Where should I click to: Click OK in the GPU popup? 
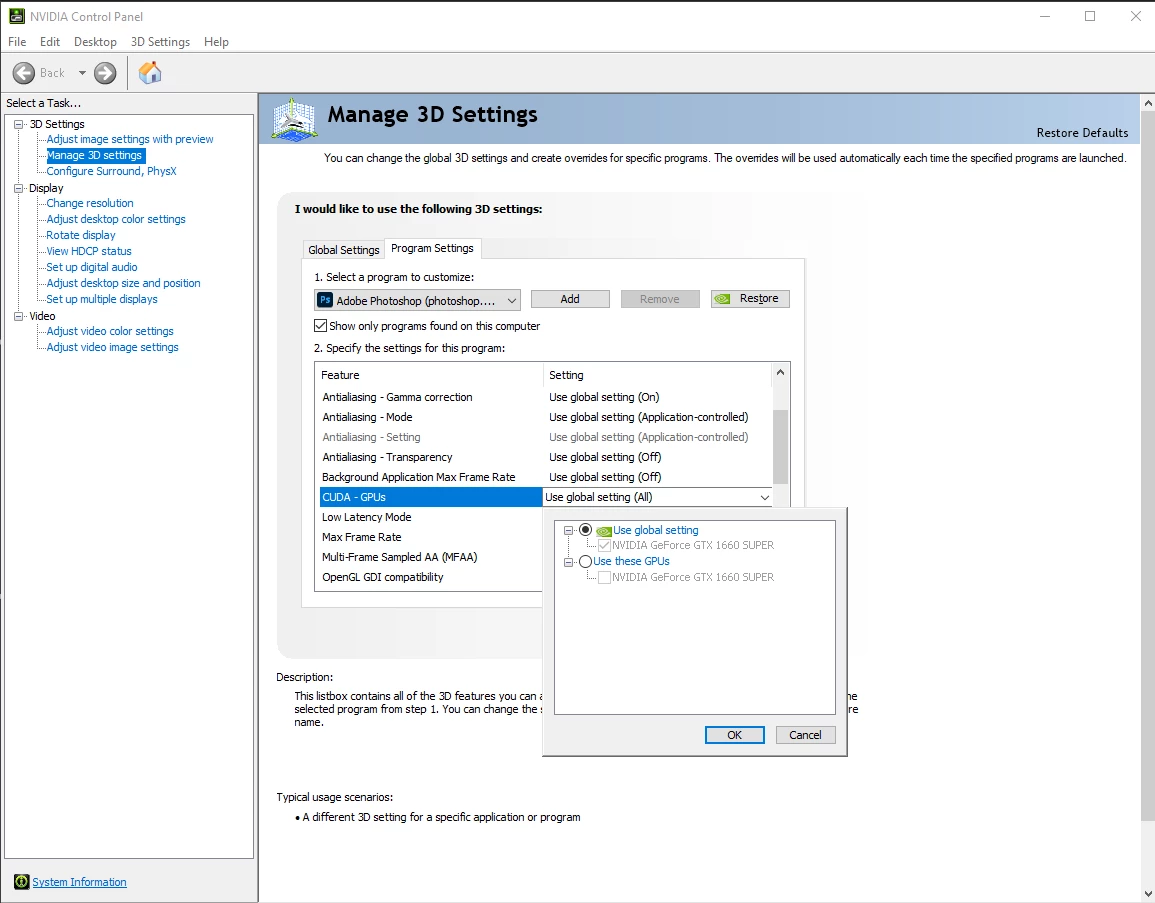click(734, 734)
